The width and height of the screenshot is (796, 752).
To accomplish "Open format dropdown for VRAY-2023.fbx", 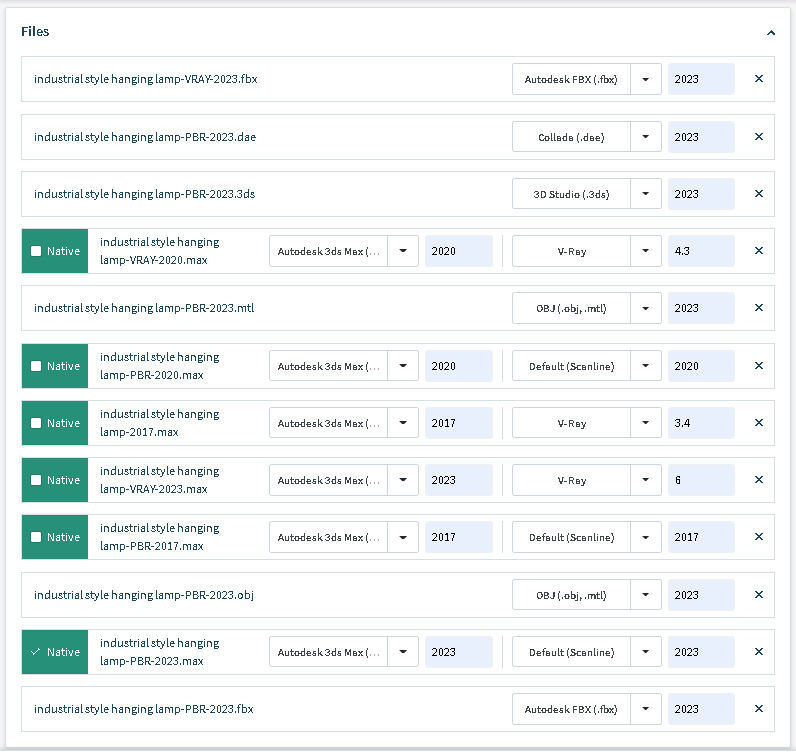I will (x=646, y=79).
